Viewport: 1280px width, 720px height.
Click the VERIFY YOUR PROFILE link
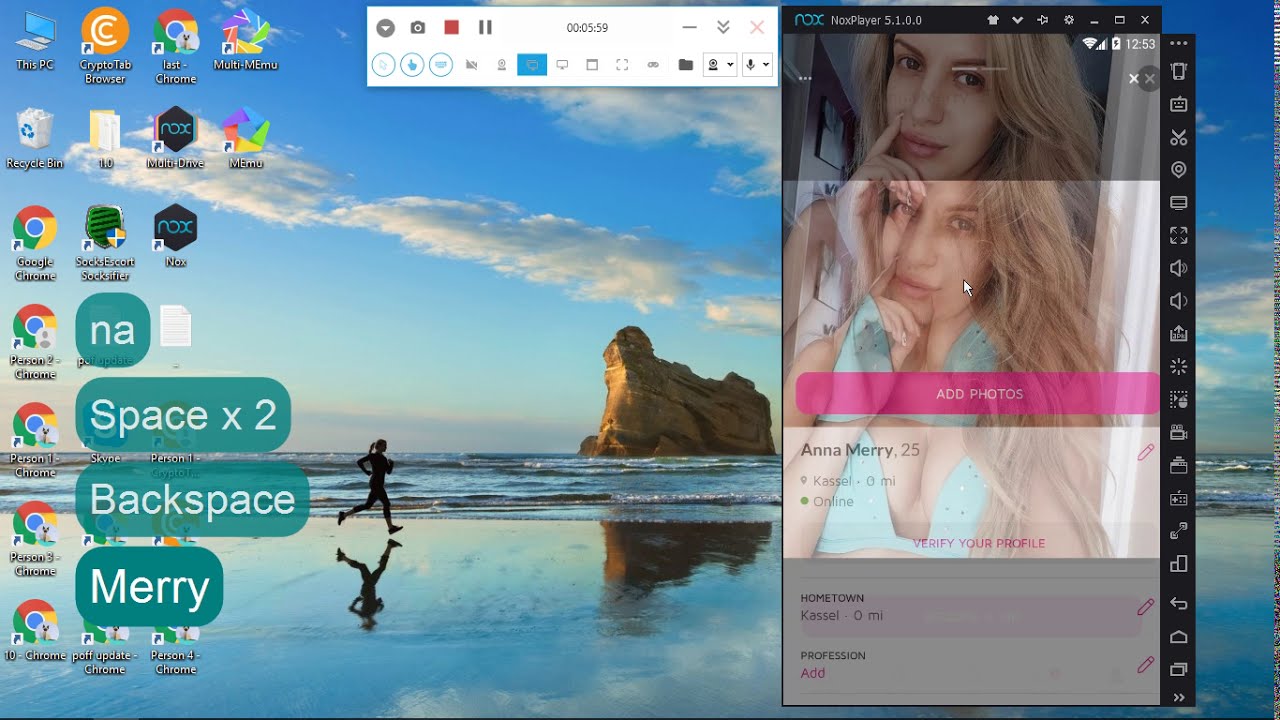tap(979, 544)
